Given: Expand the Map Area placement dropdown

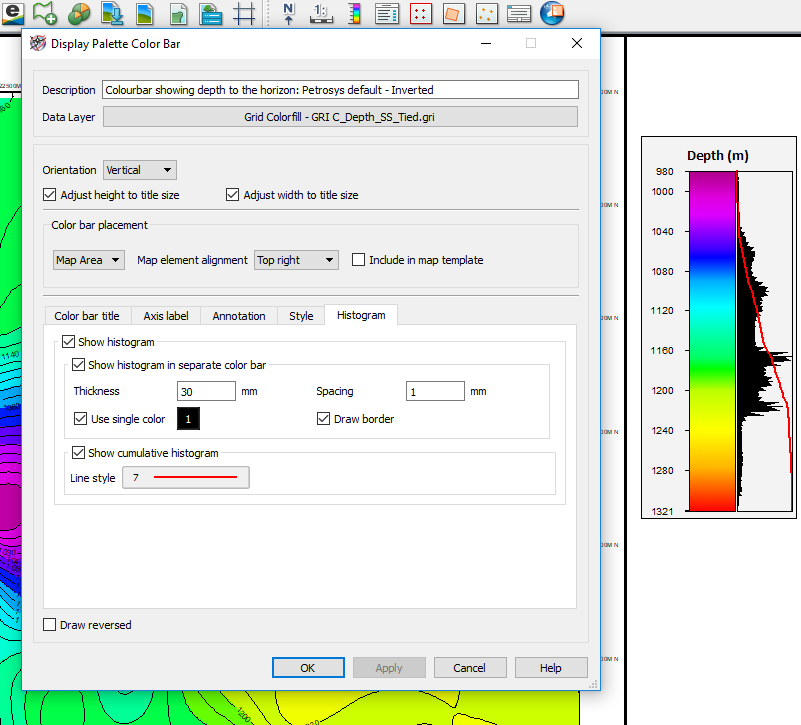Looking at the screenshot, I should (x=88, y=260).
